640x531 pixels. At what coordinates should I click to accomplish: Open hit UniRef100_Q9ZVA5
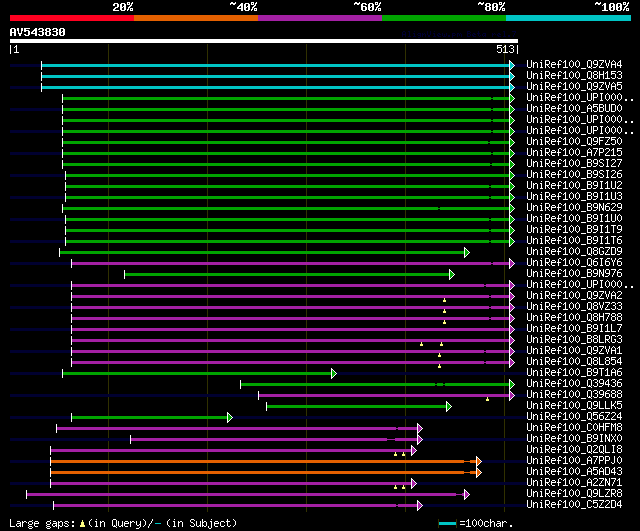[574, 86]
